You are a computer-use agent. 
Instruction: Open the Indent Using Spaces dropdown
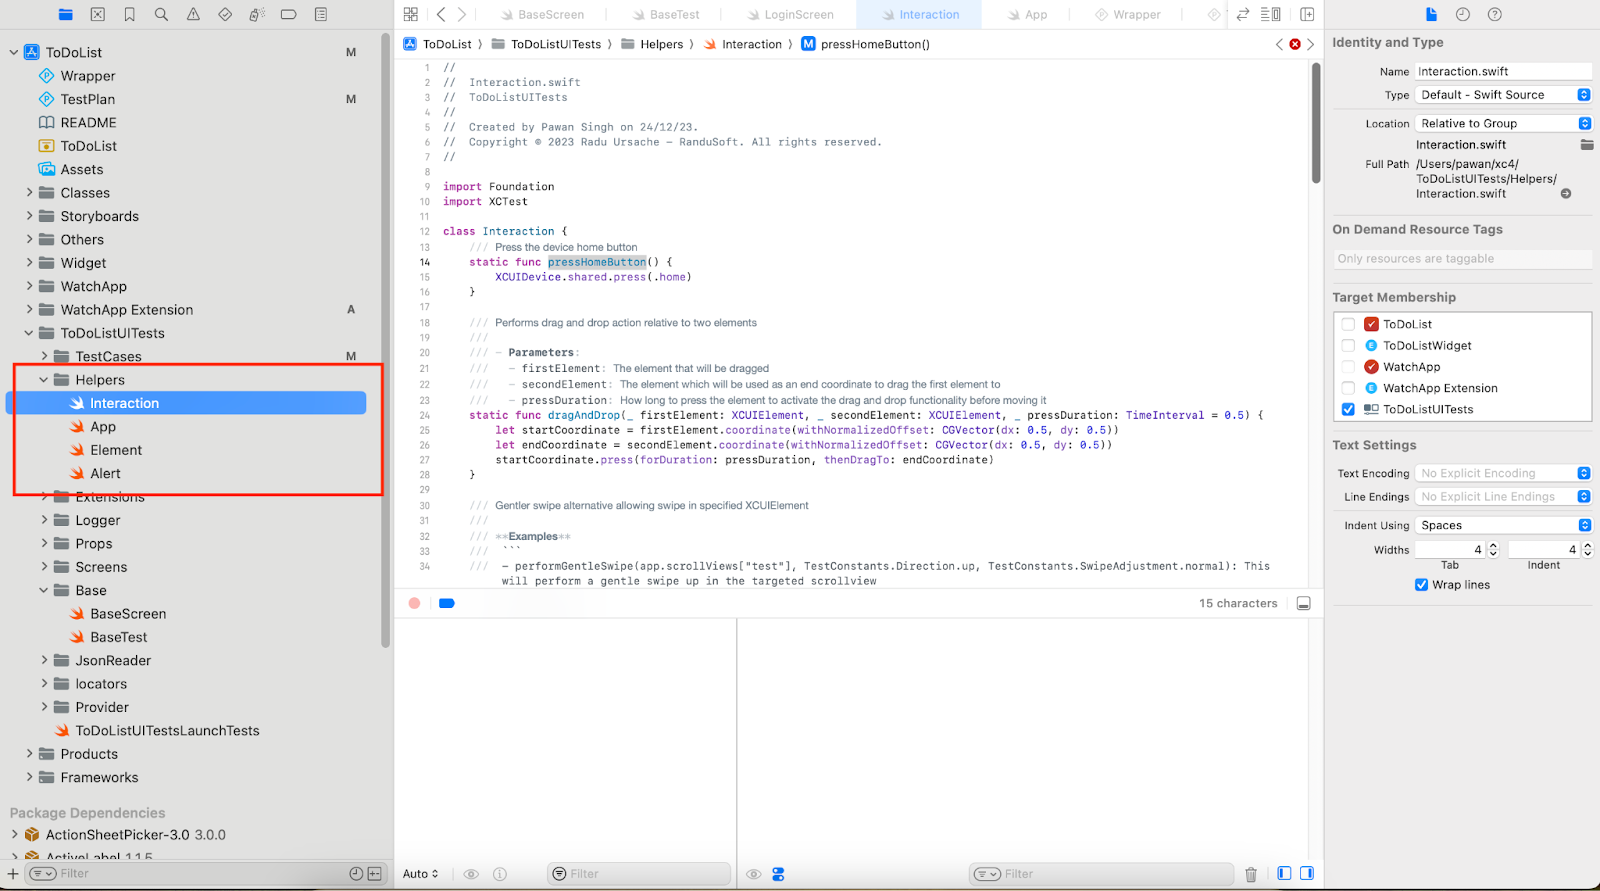(x=1503, y=526)
